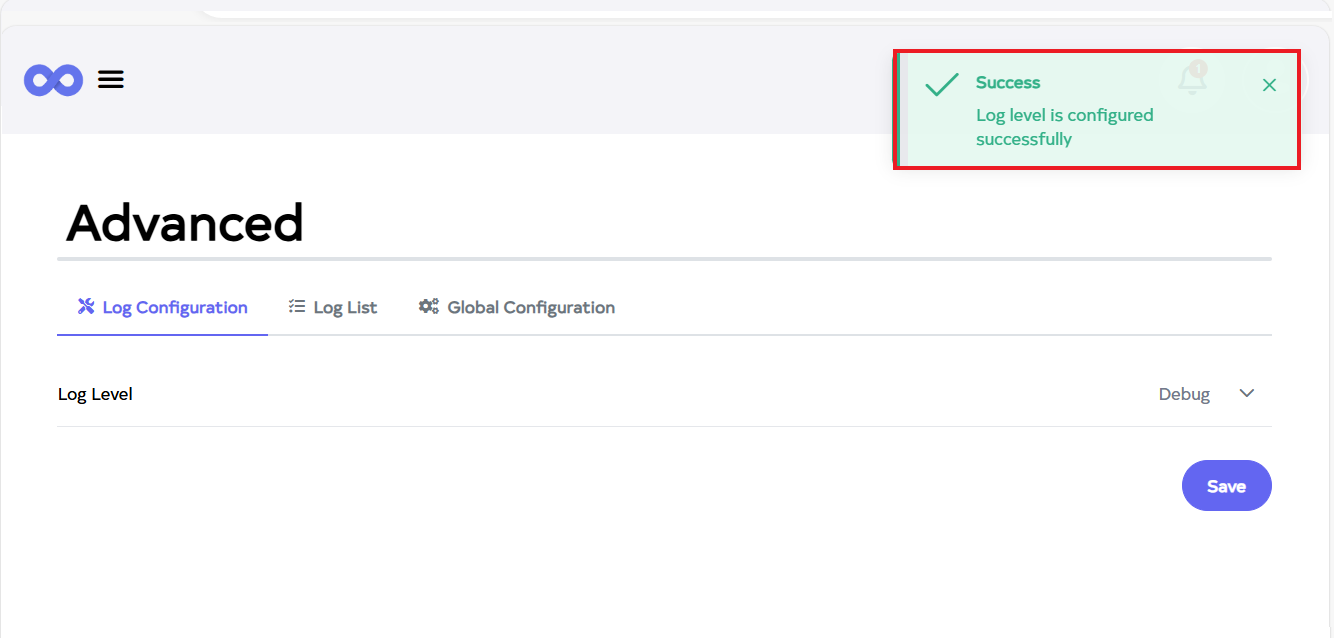Open the Global Configuration tab
This screenshot has width=1334, height=638.
point(530,307)
